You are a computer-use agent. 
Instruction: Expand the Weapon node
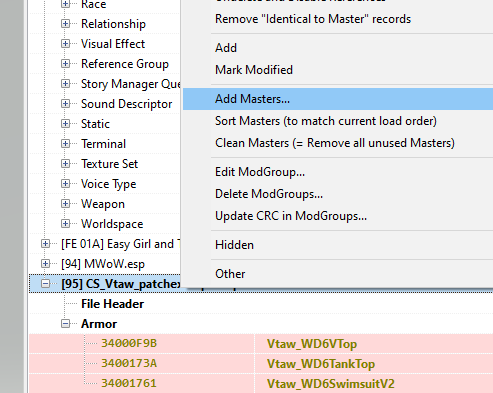click(x=66, y=204)
